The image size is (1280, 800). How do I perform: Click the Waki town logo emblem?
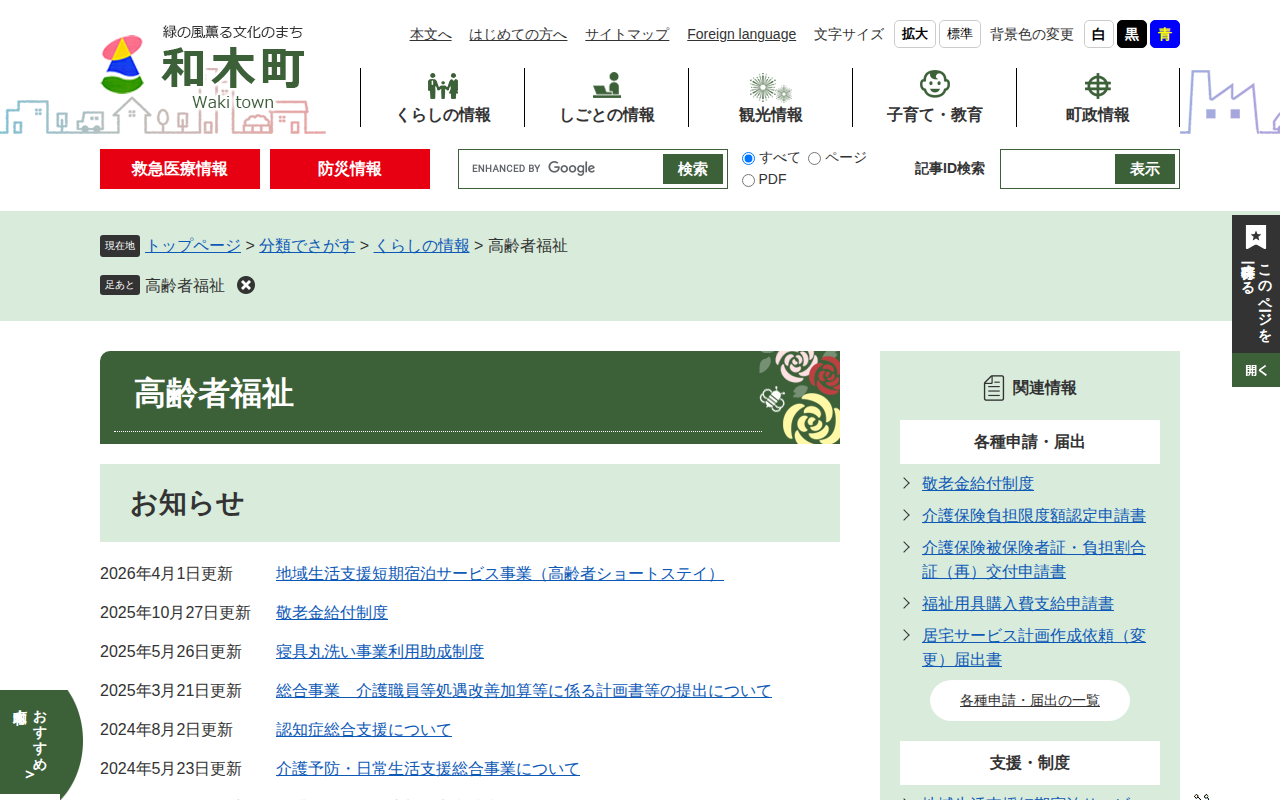122,65
